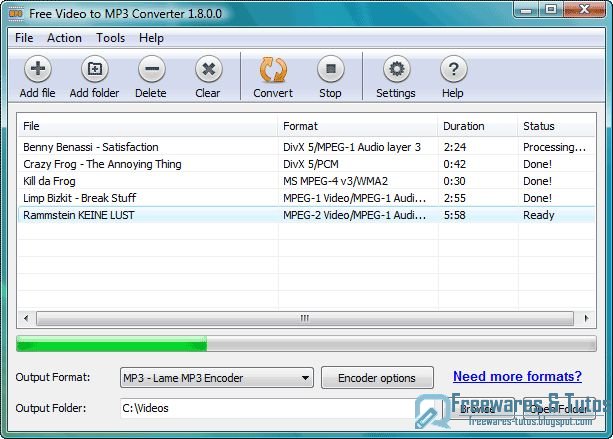Select row Limp Bizkit - Break Stuff
This screenshot has width=613, height=439.
[306, 198]
